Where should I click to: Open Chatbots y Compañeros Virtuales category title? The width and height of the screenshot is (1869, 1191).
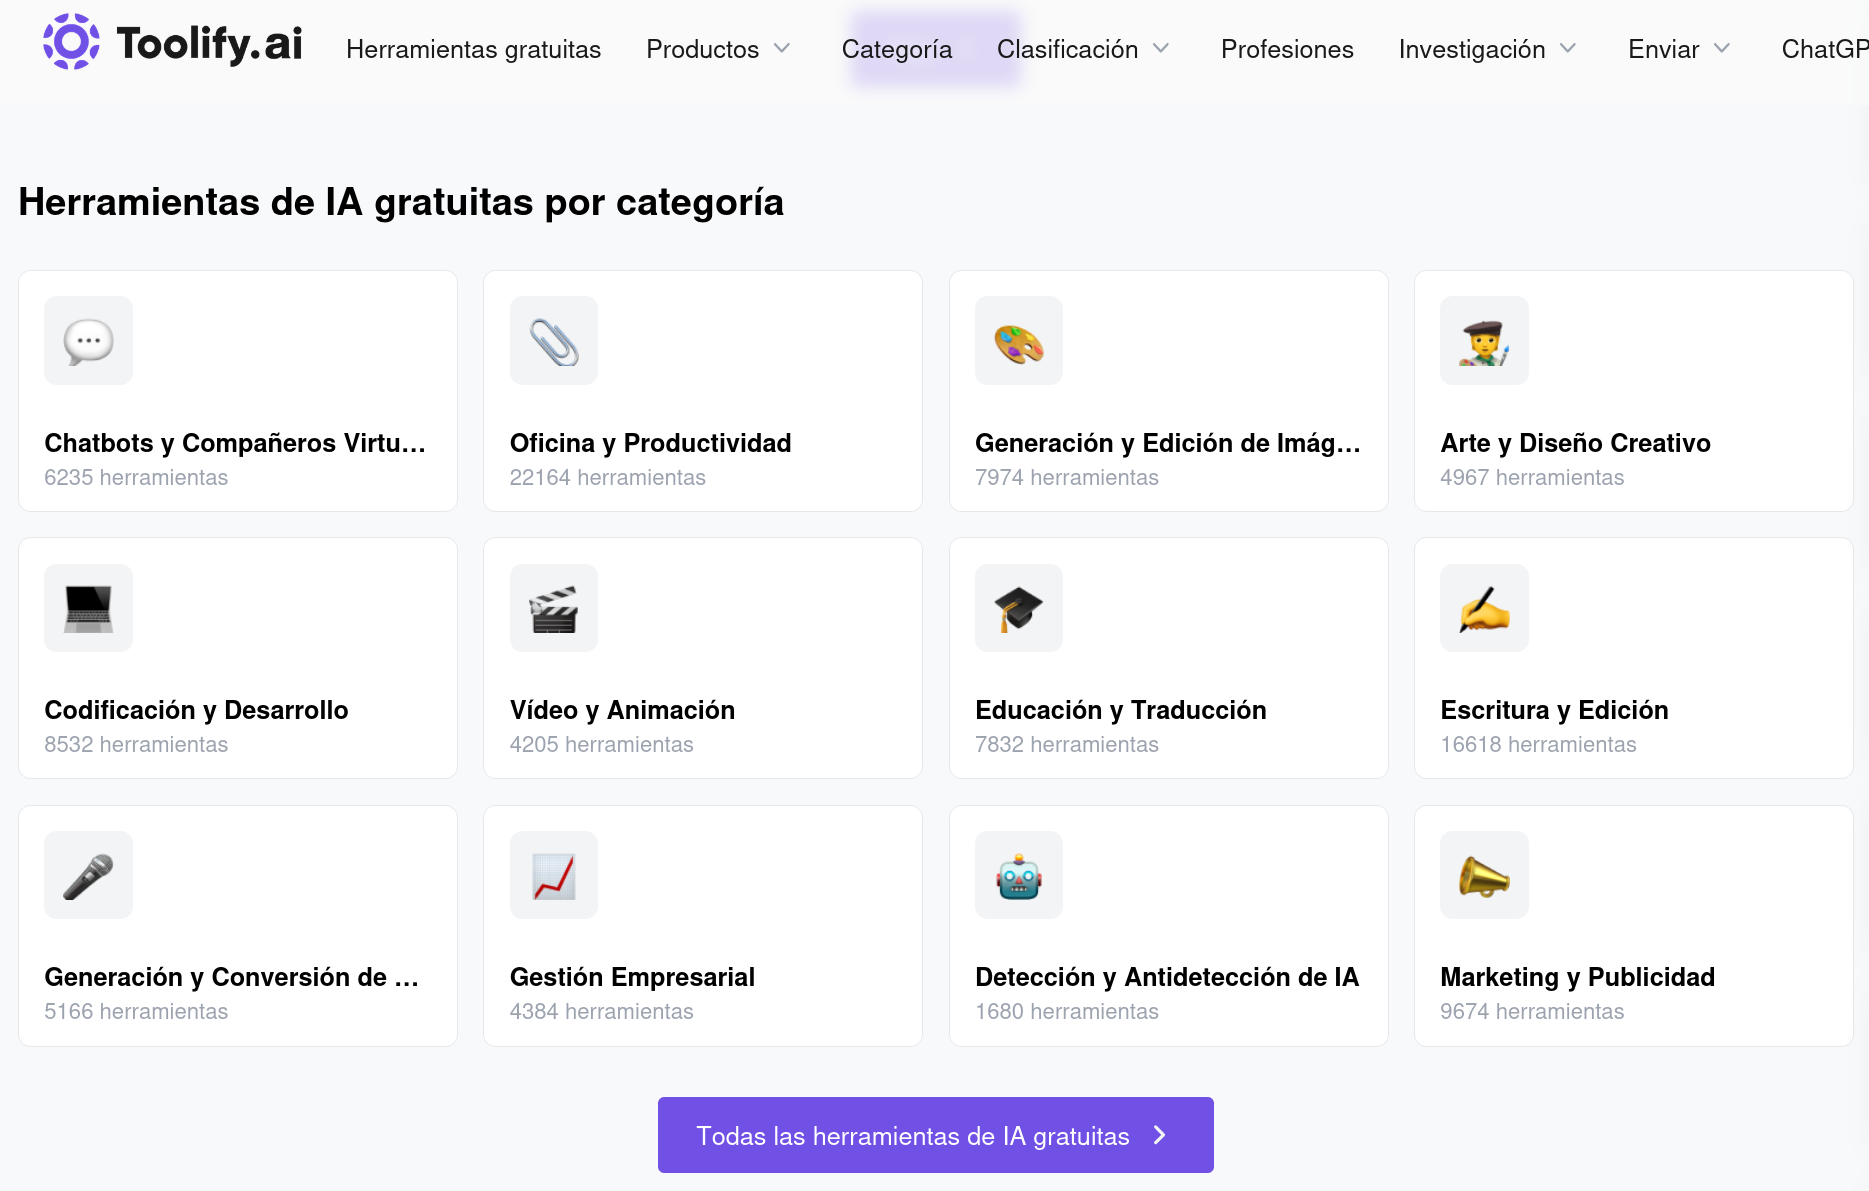tap(235, 443)
